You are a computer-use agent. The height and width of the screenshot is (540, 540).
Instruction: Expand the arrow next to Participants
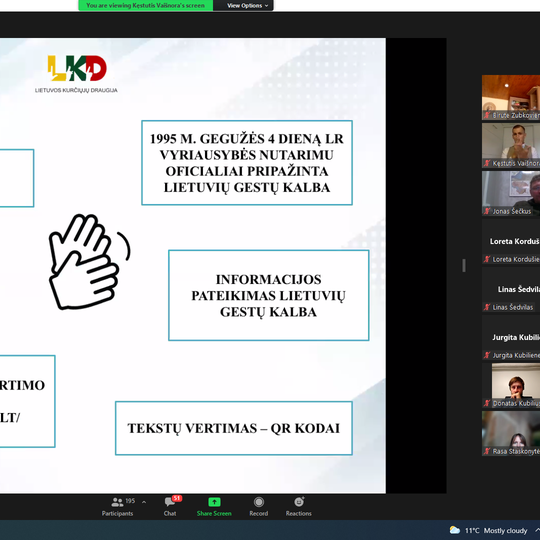(144, 502)
